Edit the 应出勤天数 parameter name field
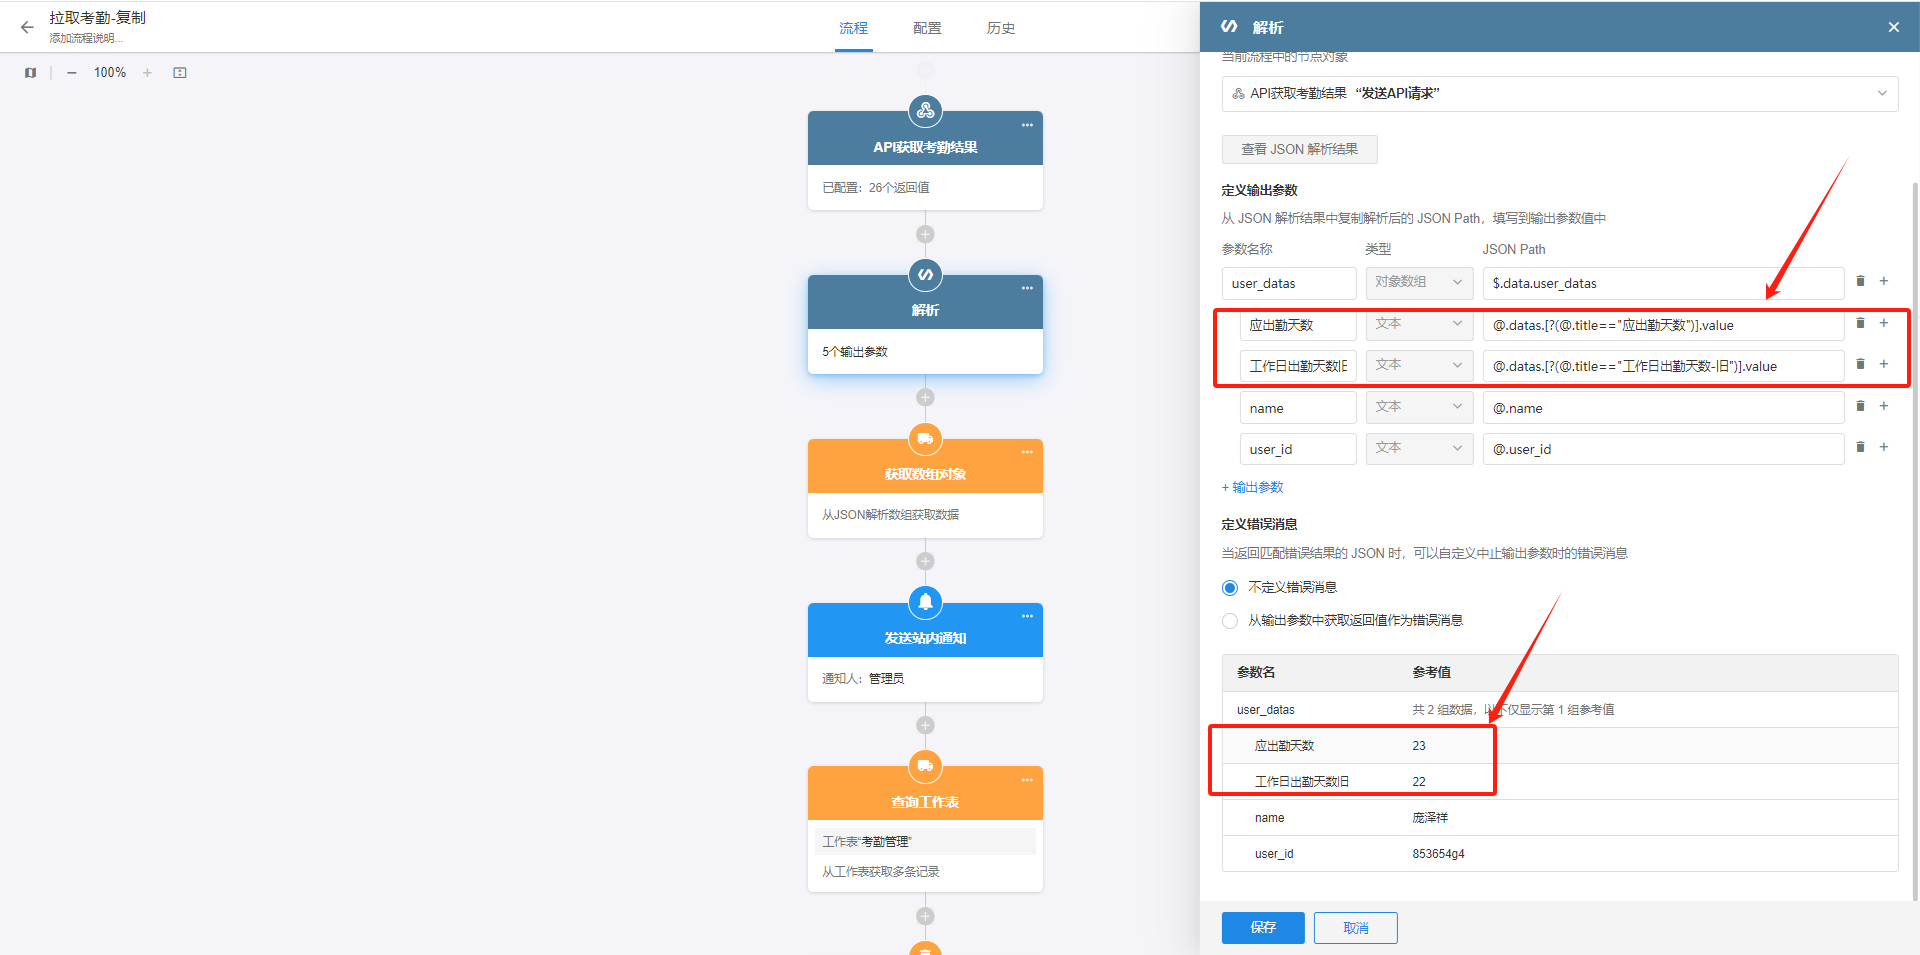This screenshot has width=1920, height=955. point(1298,325)
